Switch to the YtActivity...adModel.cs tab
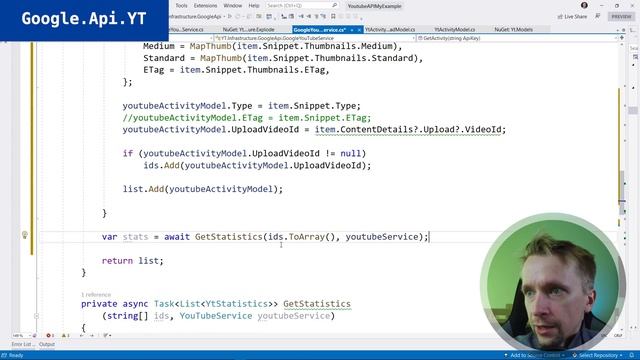Image resolution: width=640 pixels, height=360 pixels. 390,29
